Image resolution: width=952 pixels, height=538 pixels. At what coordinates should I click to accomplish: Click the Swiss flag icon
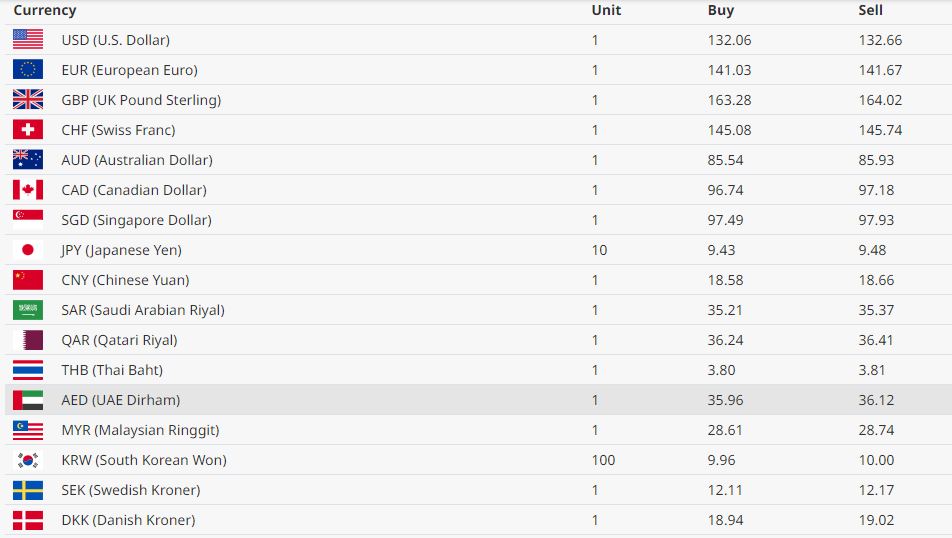point(28,130)
